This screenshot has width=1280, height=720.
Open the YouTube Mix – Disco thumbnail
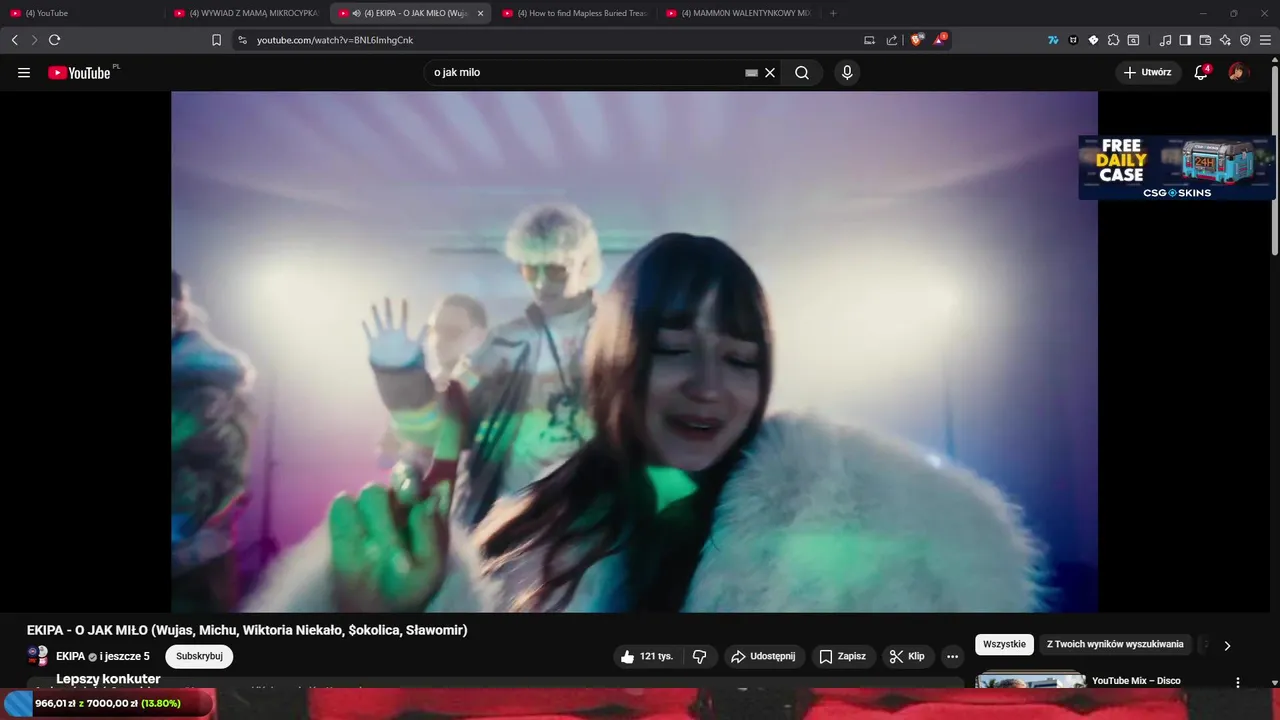click(1030, 681)
